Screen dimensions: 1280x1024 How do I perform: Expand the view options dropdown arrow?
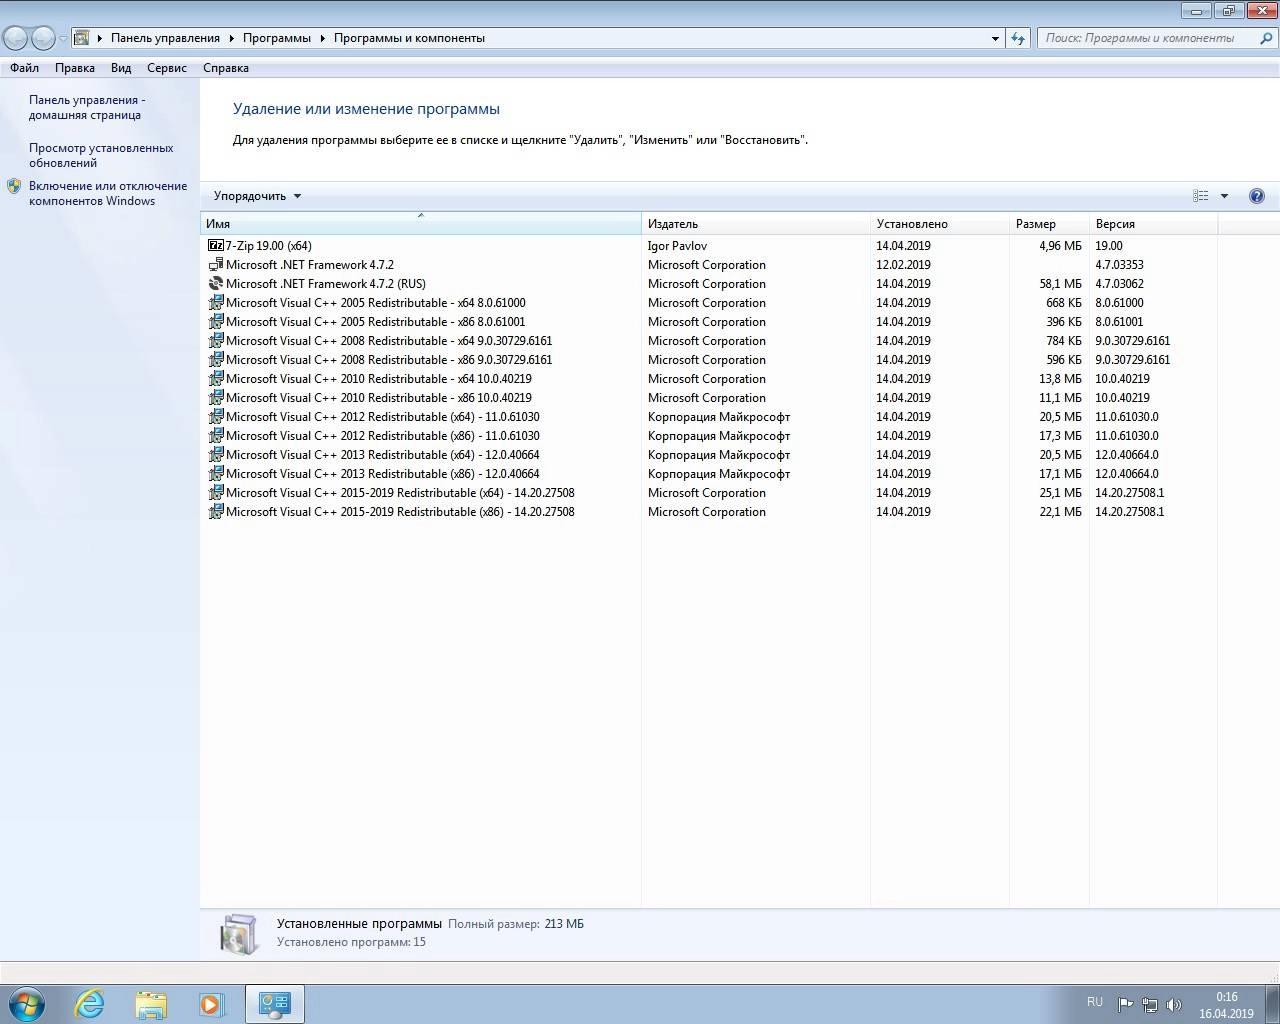click(1224, 196)
